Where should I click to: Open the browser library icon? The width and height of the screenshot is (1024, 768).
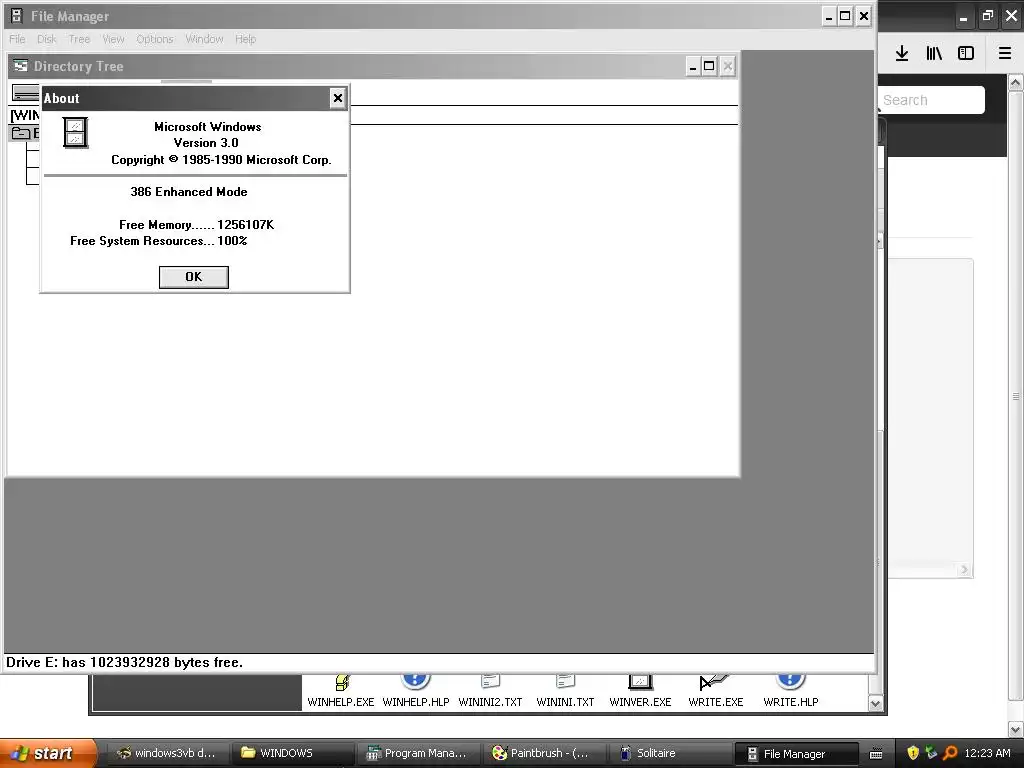(934, 53)
